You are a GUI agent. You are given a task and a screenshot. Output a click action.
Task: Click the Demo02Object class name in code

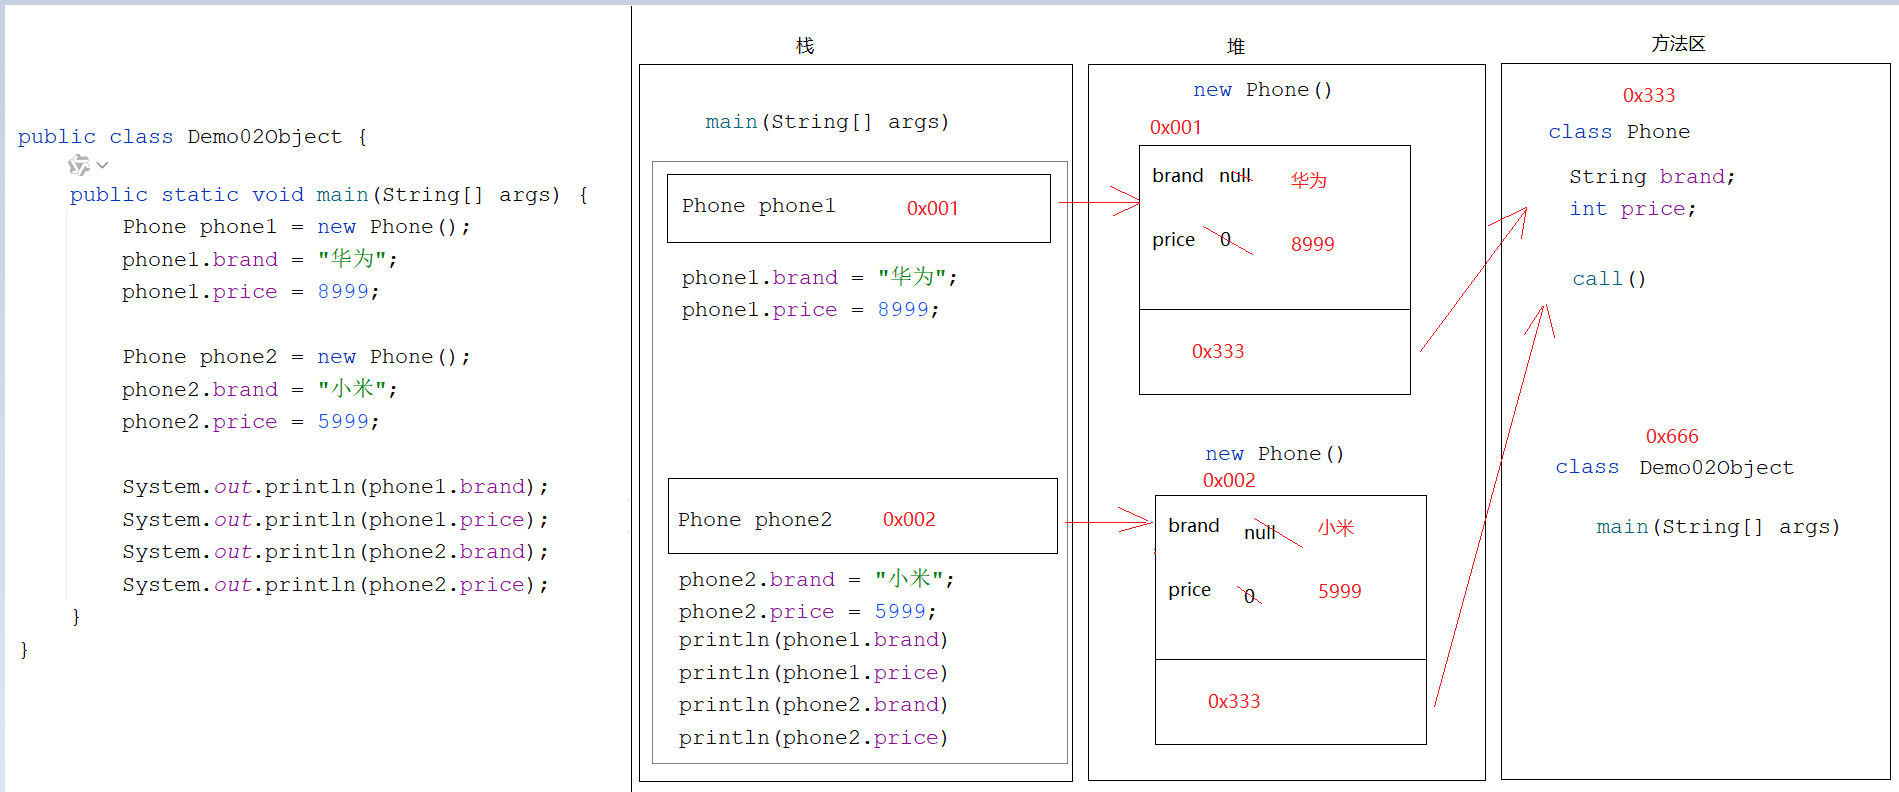264,137
